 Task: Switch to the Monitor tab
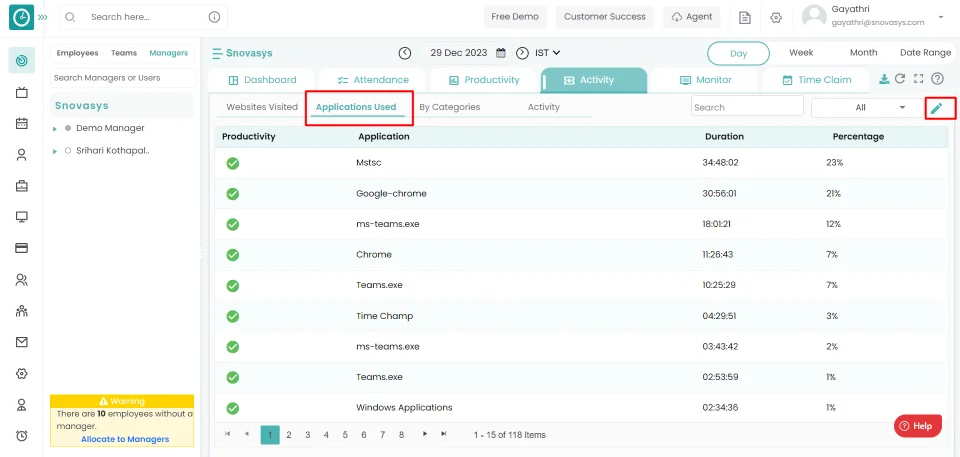[705, 80]
